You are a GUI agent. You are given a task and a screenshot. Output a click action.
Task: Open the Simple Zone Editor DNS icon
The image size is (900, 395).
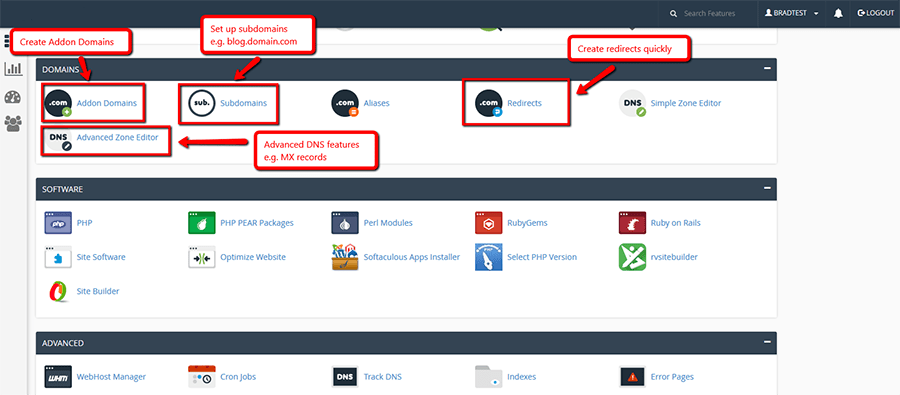[x=632, y=104]
